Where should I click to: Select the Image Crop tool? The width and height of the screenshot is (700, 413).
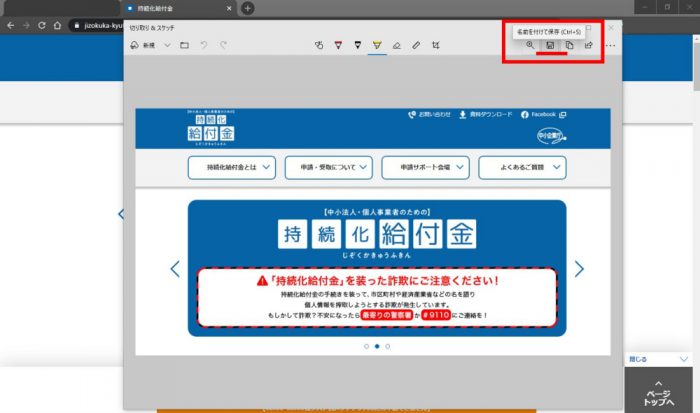coord(436,45)
